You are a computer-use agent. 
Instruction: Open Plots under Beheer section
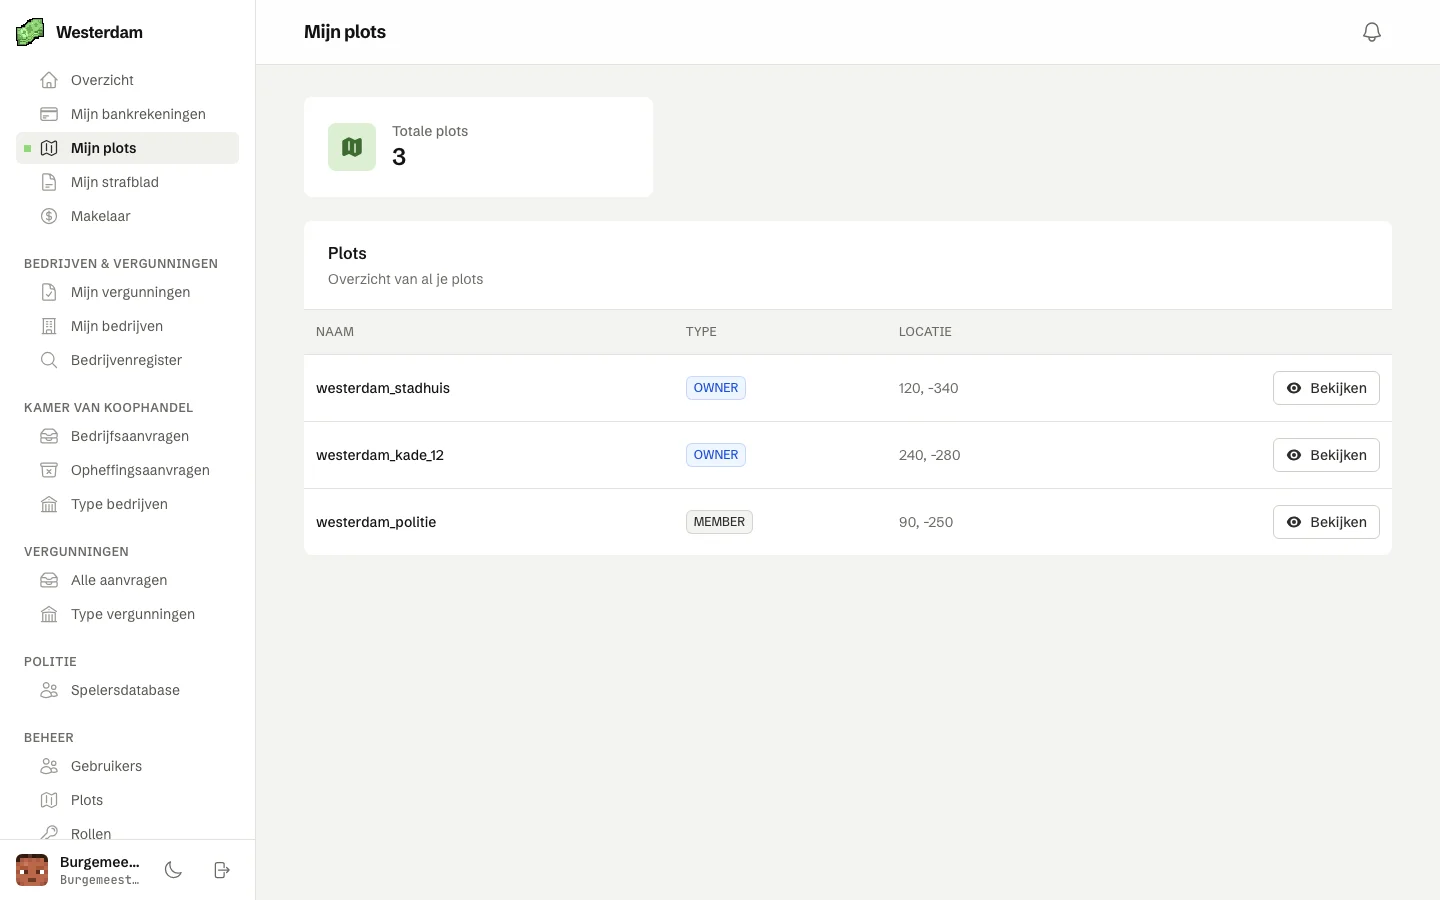(127, 800)
